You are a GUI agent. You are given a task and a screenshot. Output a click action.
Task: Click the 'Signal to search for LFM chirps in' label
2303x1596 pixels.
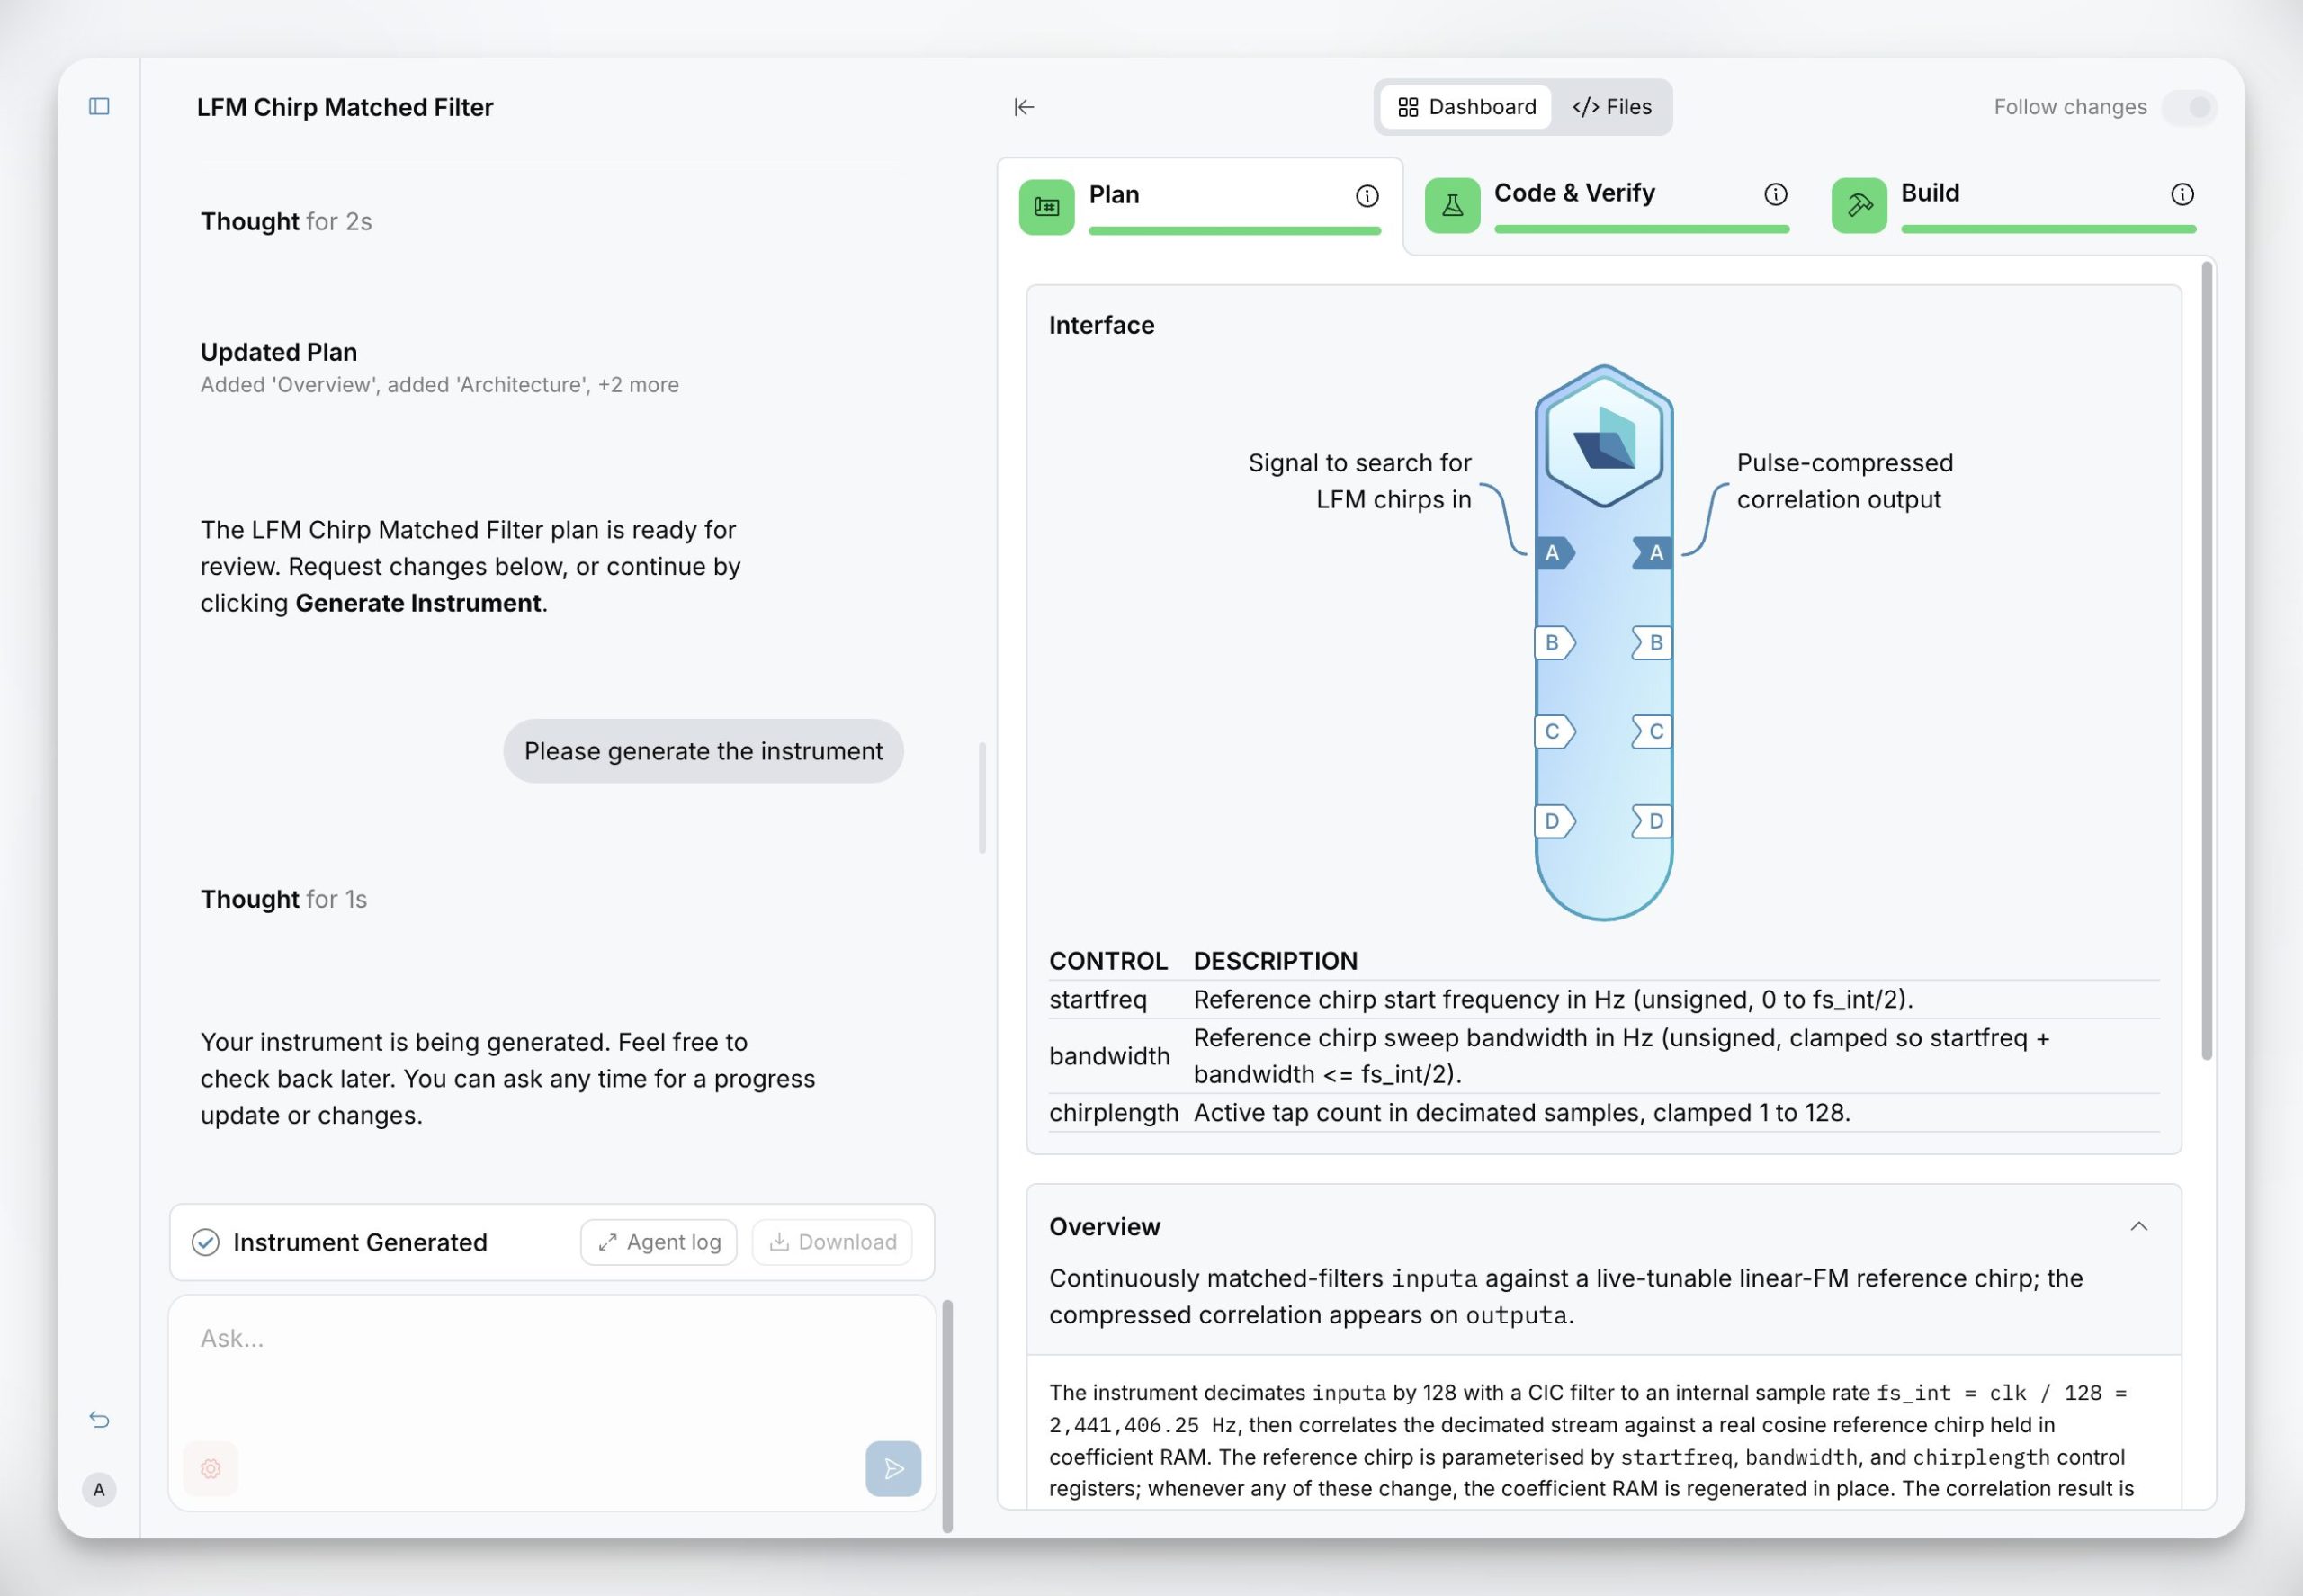pos(1359,481)
